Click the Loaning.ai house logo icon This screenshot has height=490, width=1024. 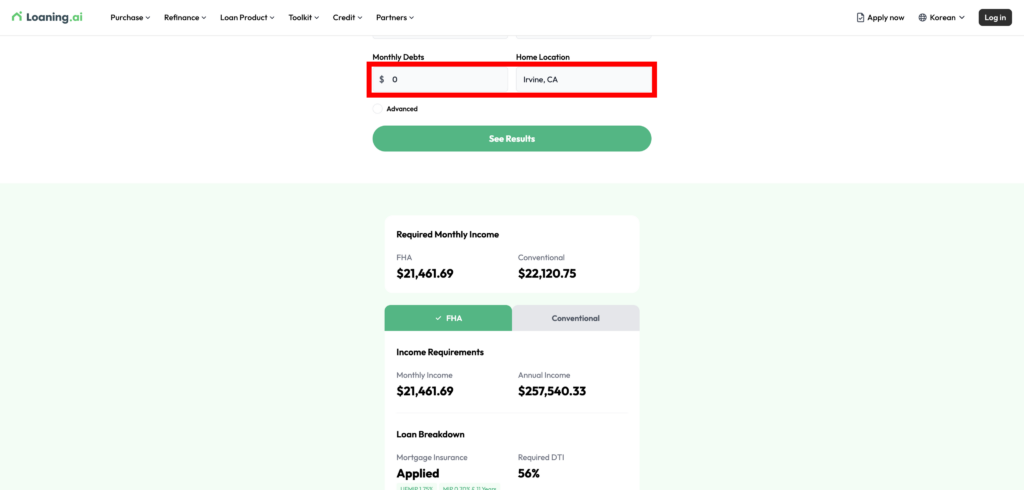click(17, 17)
